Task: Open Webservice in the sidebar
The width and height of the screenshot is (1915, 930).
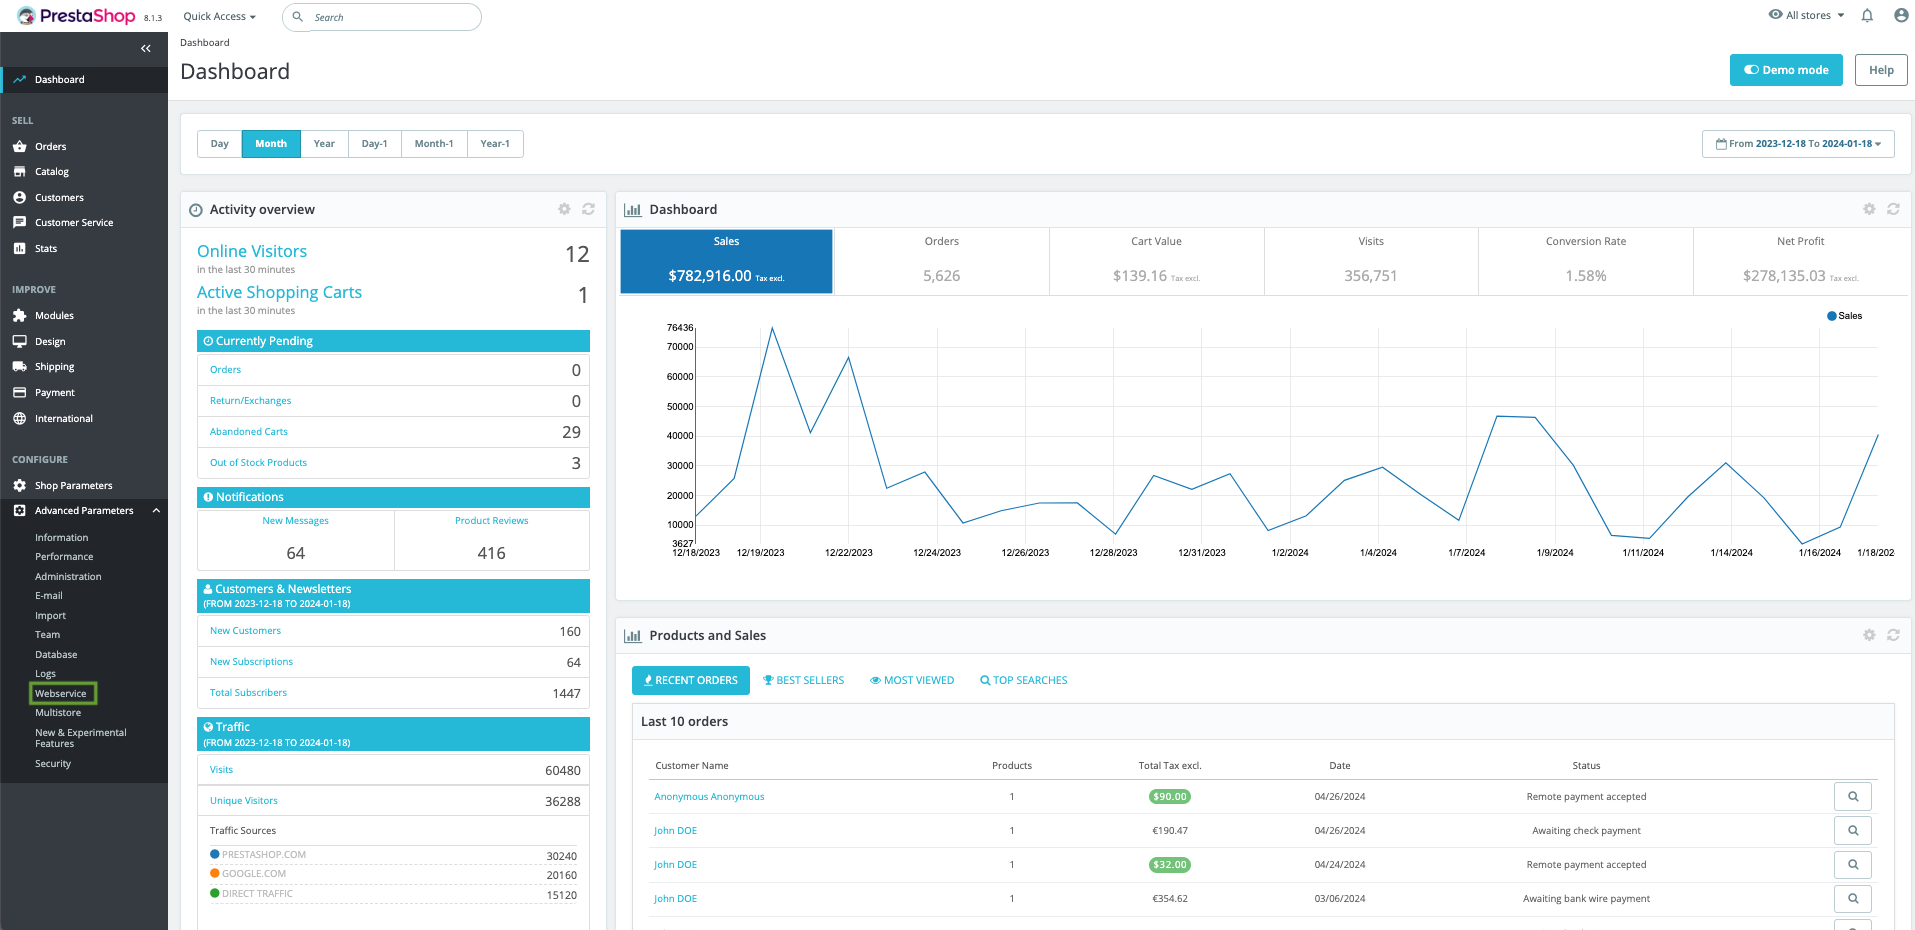Action: (x=61, y=694)
